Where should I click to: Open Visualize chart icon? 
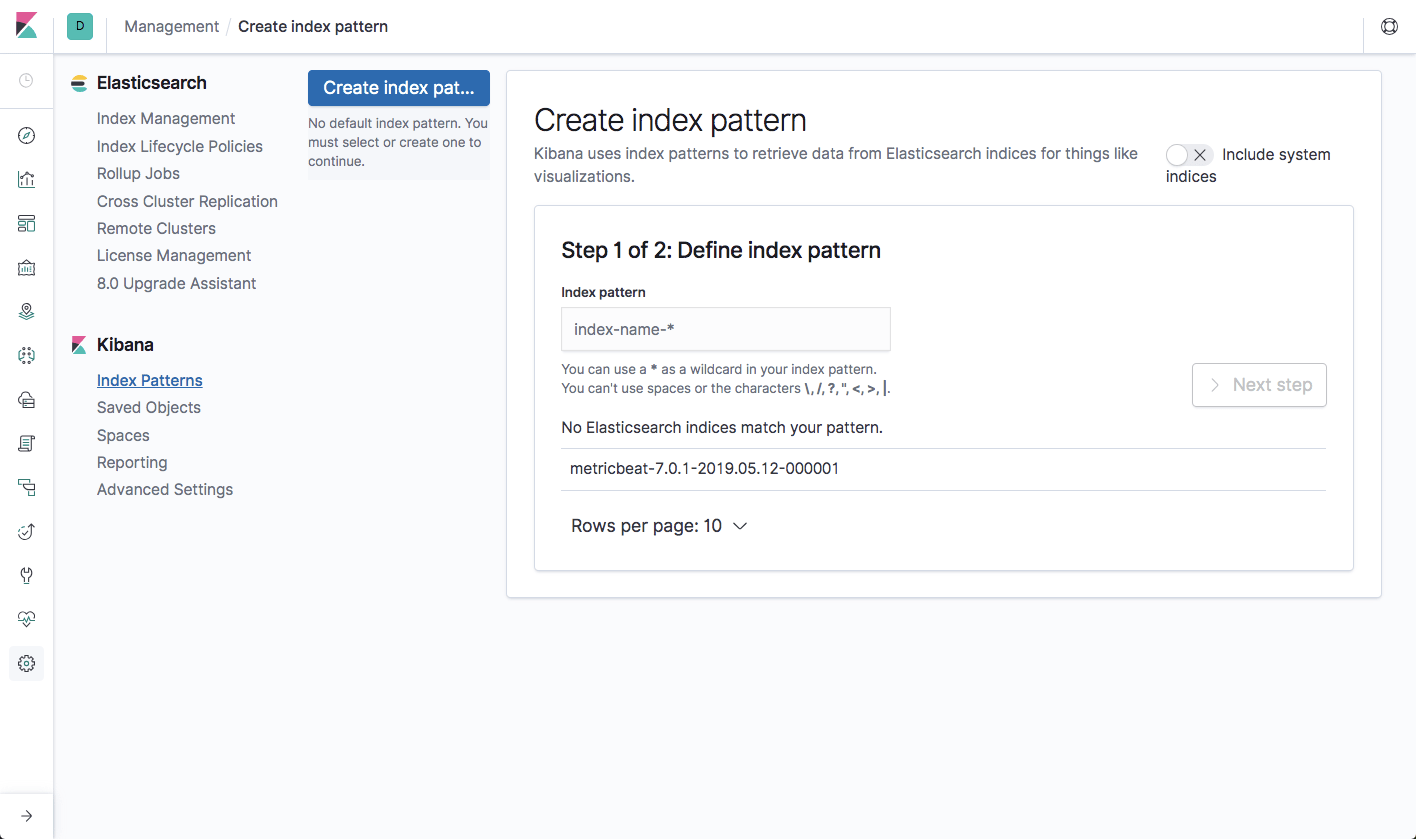[26, 180]
